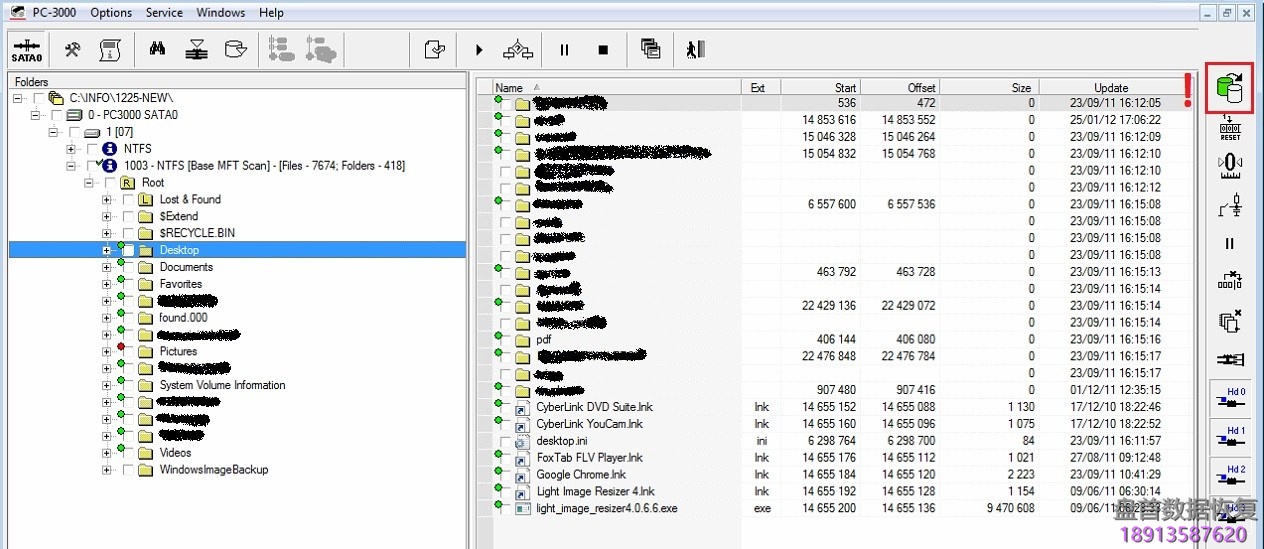The height and width of the screenshot is (549, 1264).
Task: Click the pause button in top toolbar
Action: [x=564, y=49]
